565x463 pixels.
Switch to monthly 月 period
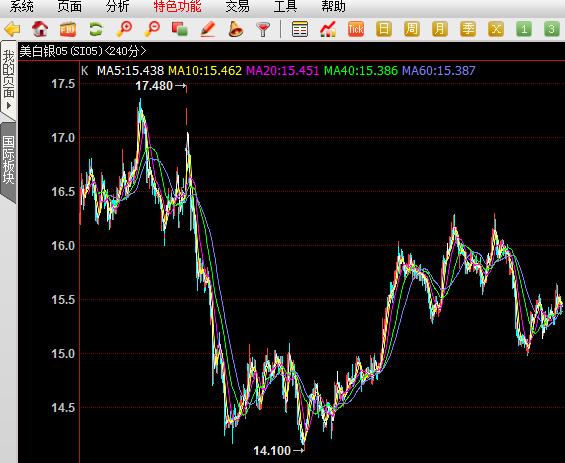[440, 29]
